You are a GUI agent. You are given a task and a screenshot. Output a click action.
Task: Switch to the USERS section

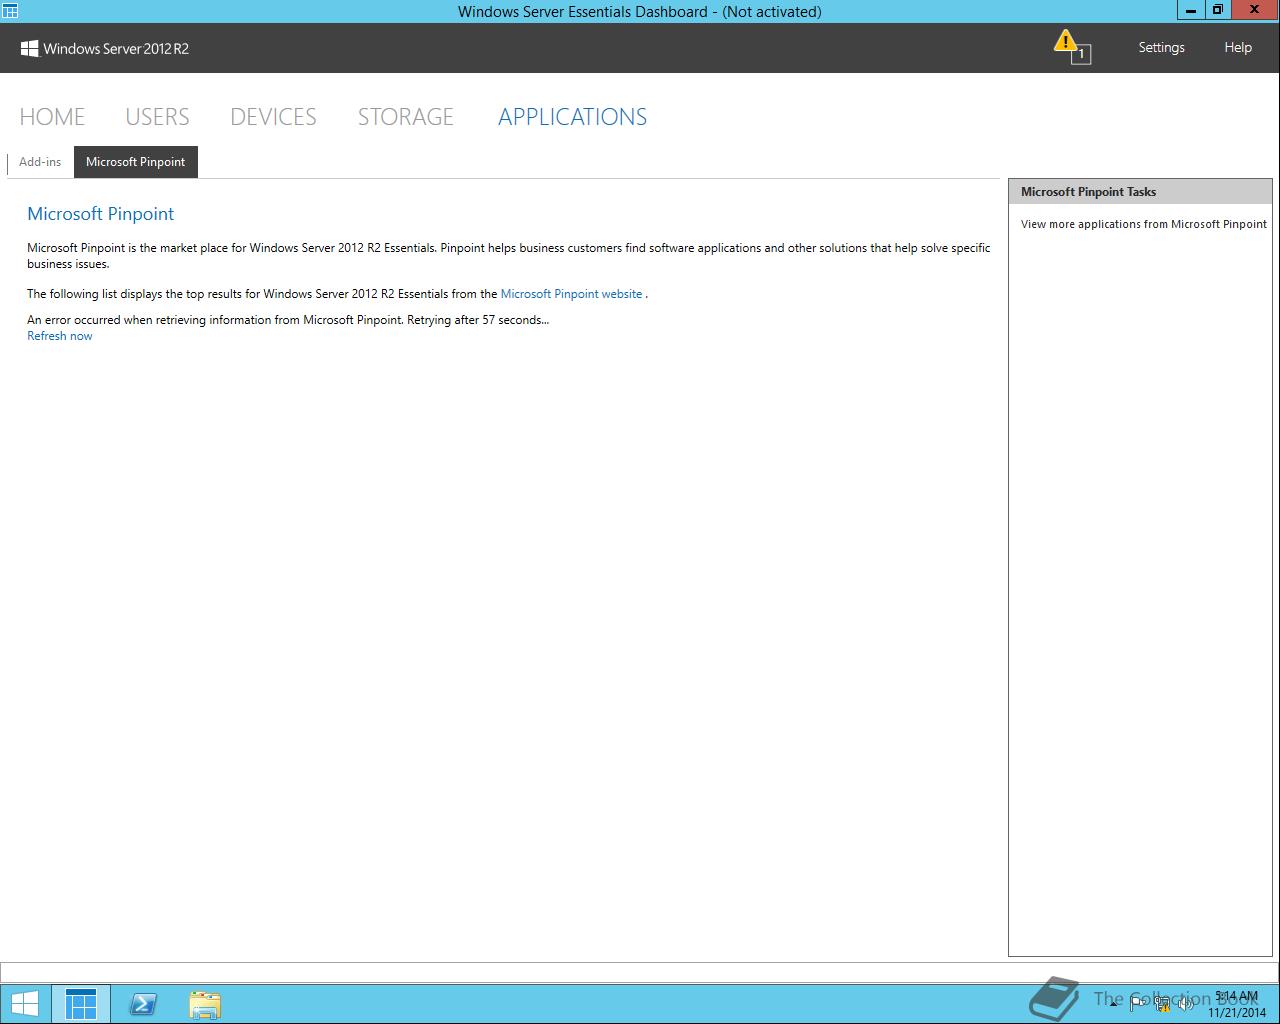point(157,117)
